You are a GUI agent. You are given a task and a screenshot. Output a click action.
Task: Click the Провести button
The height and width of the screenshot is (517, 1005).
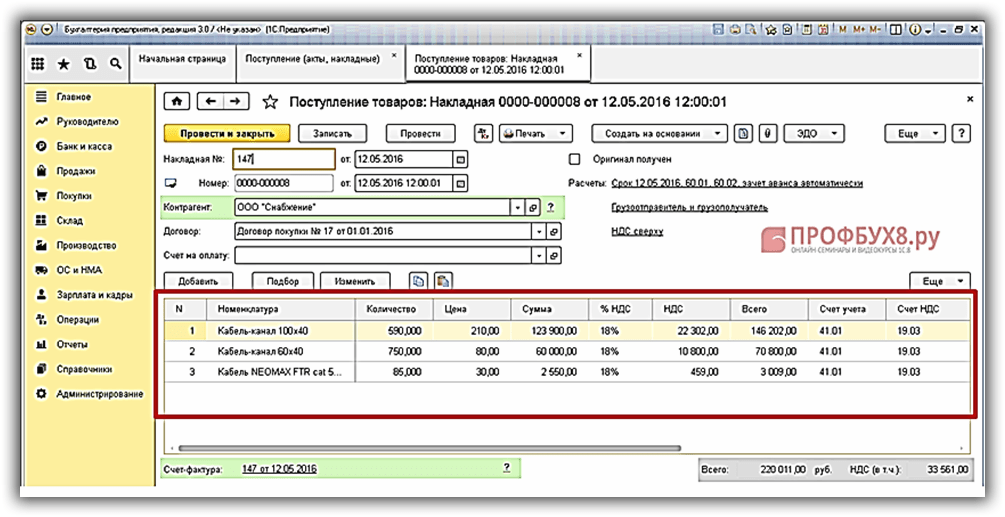tap(420, 134)
